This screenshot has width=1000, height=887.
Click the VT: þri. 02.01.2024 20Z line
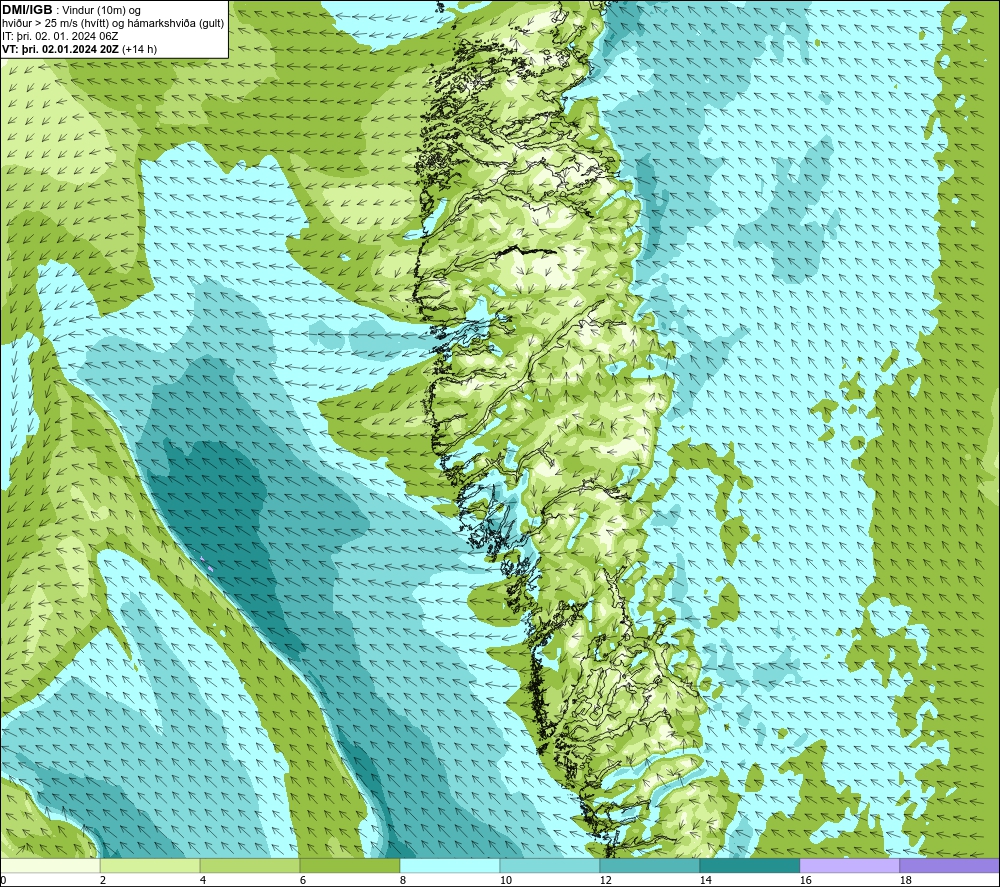pos(79,49)
